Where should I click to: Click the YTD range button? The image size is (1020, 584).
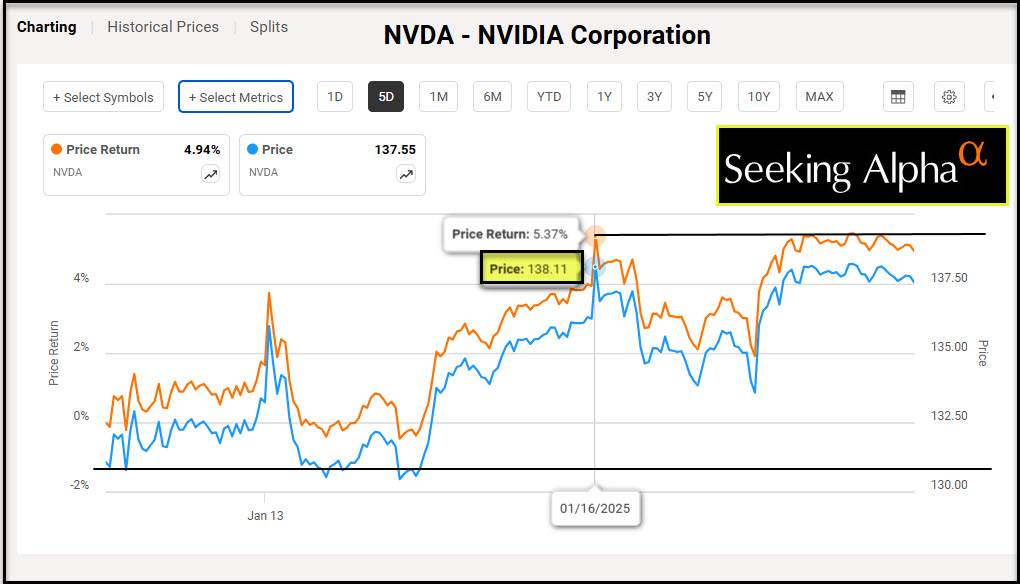point(549,97)
